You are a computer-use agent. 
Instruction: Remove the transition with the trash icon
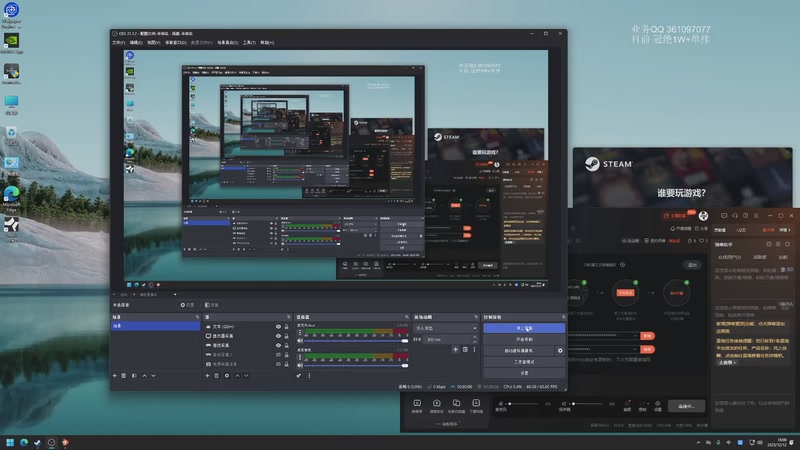[465, 349]
